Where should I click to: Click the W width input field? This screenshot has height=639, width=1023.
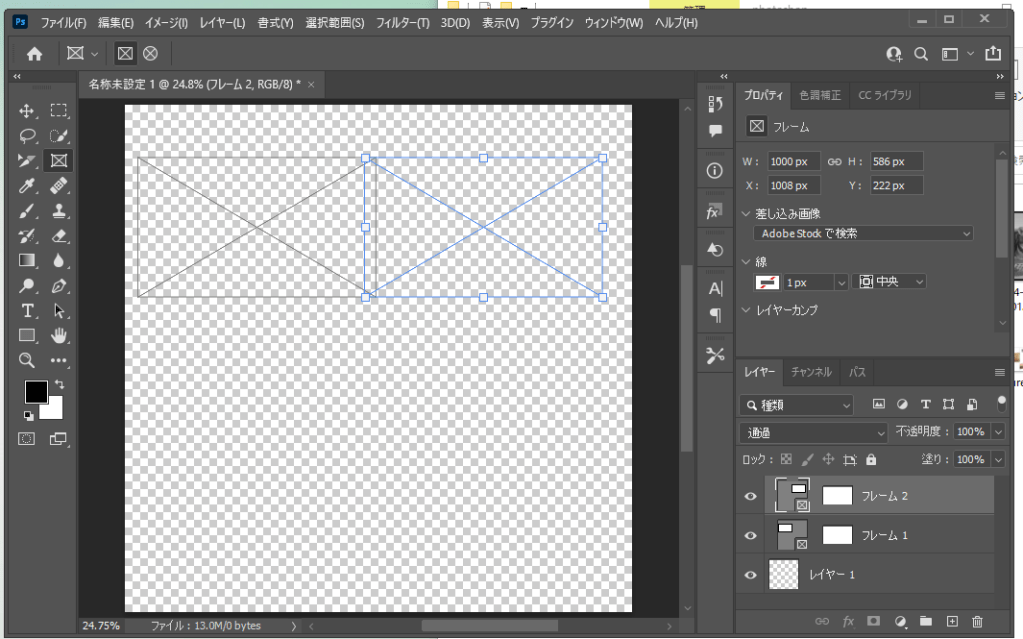(x=794, y=161)
